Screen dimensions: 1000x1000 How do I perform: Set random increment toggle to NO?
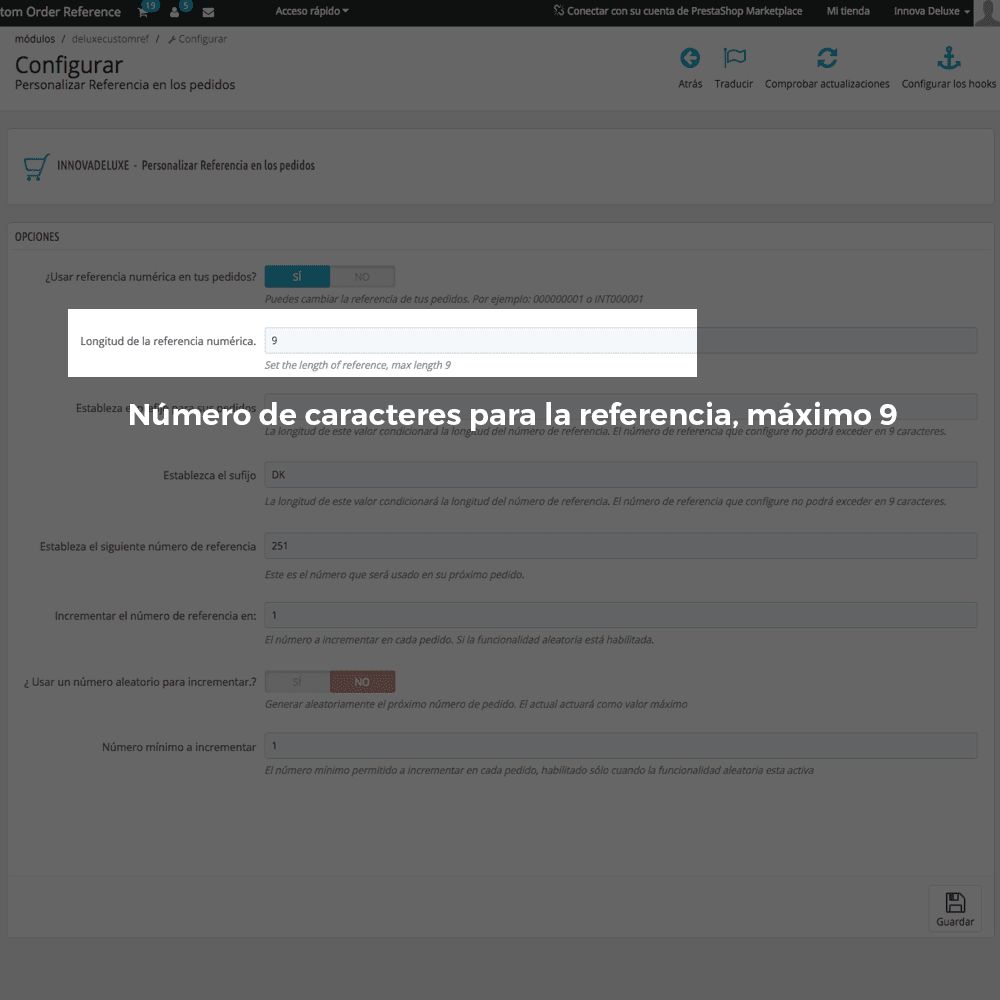362,682
